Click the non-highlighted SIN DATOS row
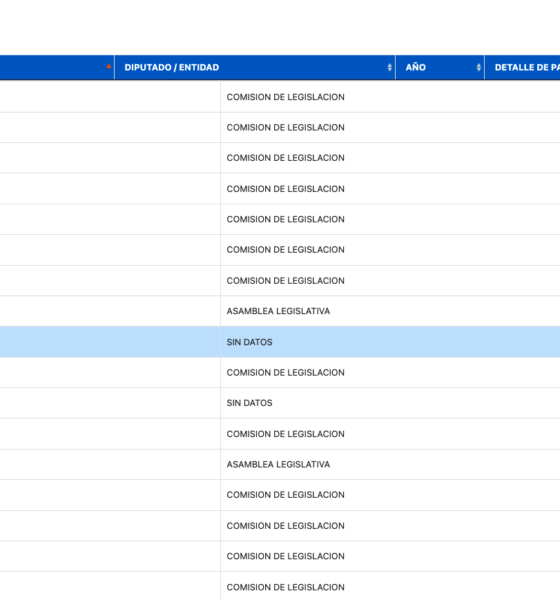Screen dimensions: 560x600 click(280, 403)
